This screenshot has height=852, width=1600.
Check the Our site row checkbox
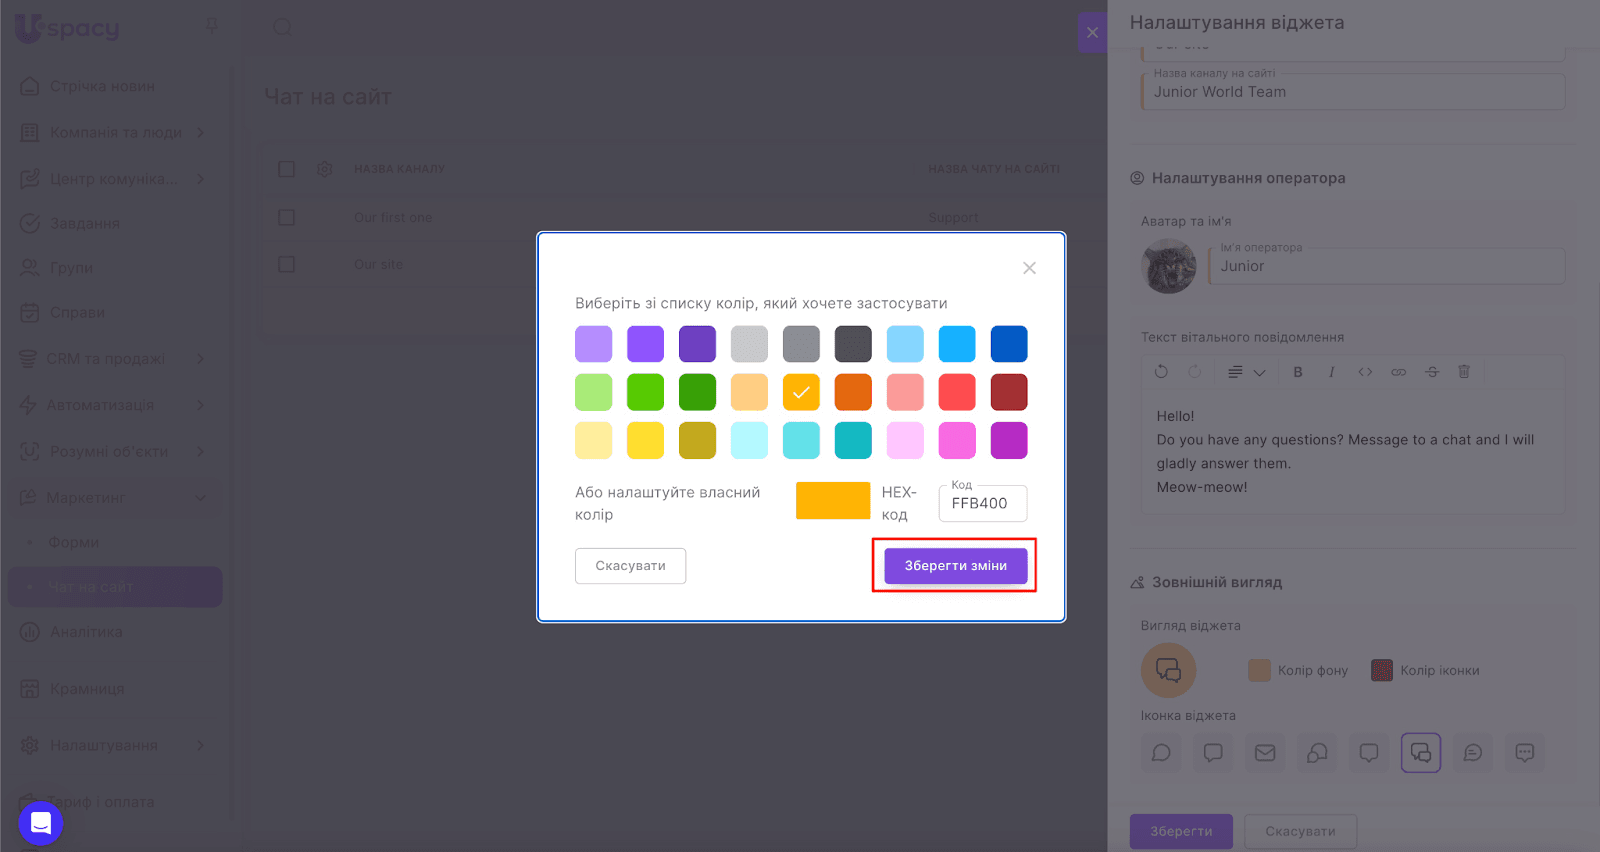coord(287,264)
